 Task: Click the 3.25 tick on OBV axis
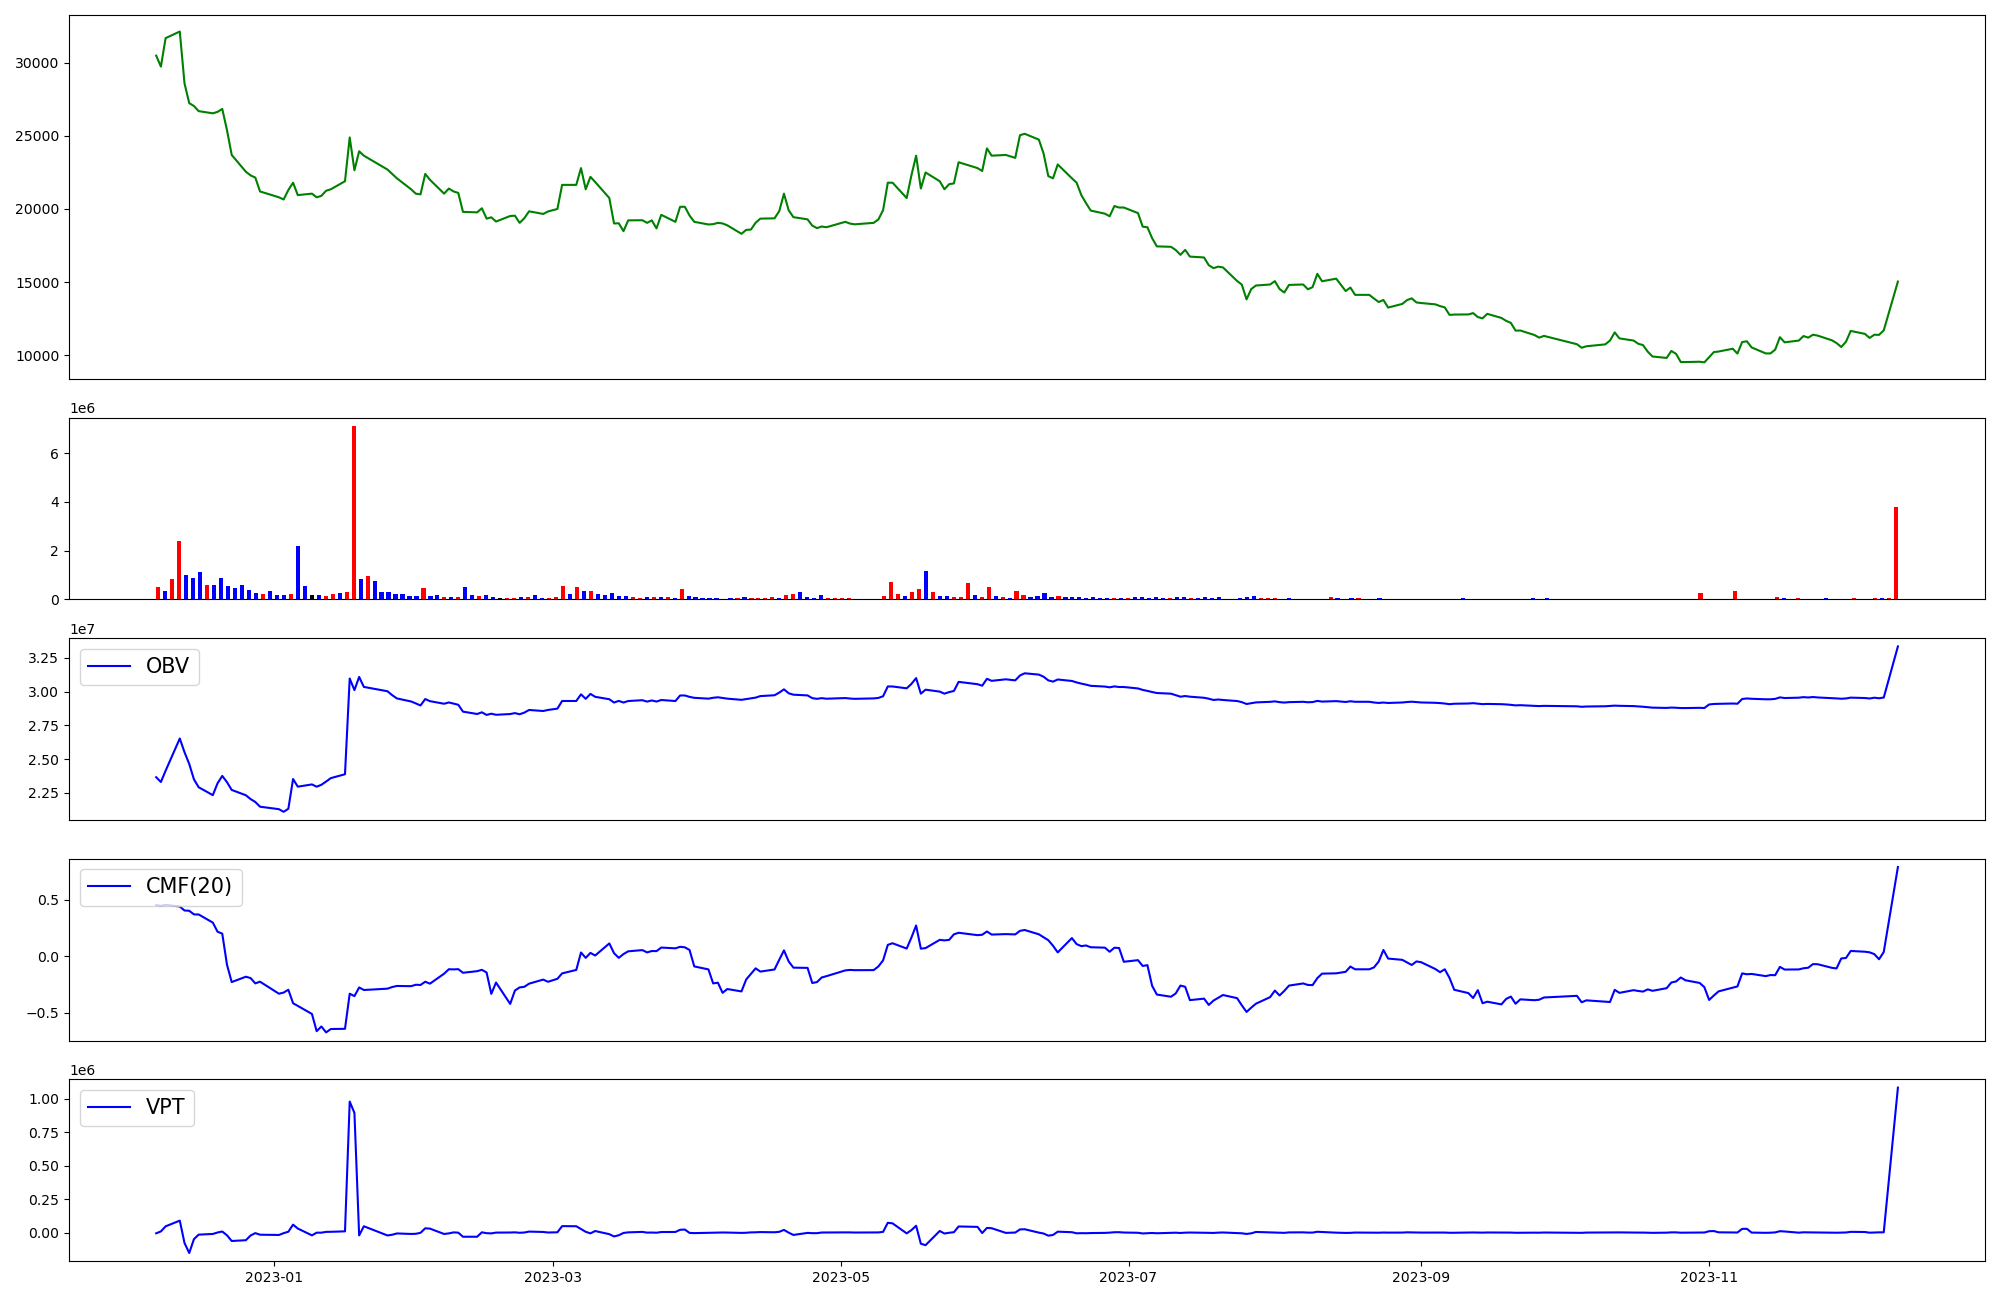tap(42, 658)
